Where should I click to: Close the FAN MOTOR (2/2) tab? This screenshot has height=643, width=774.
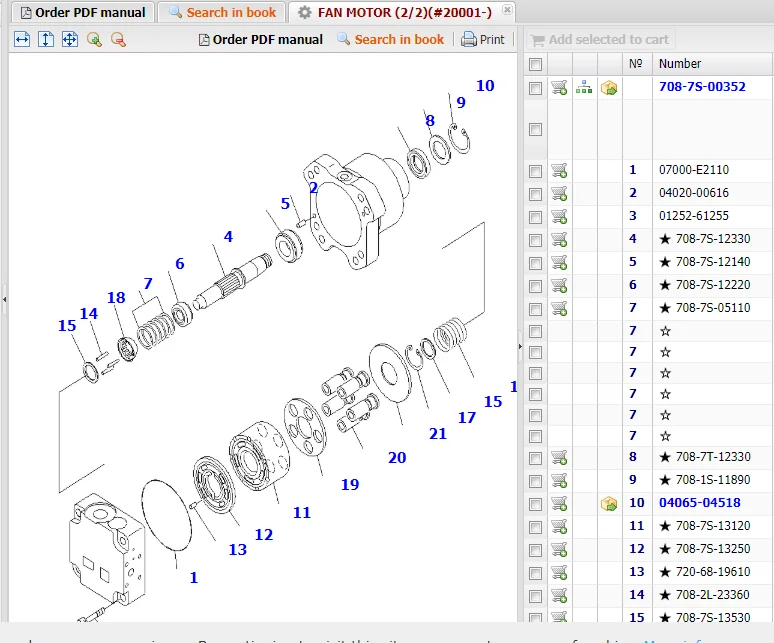coord(507,12)
